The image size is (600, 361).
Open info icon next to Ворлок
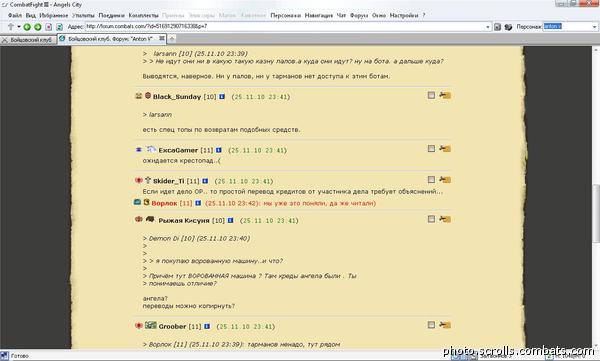[x=198, y=203]
